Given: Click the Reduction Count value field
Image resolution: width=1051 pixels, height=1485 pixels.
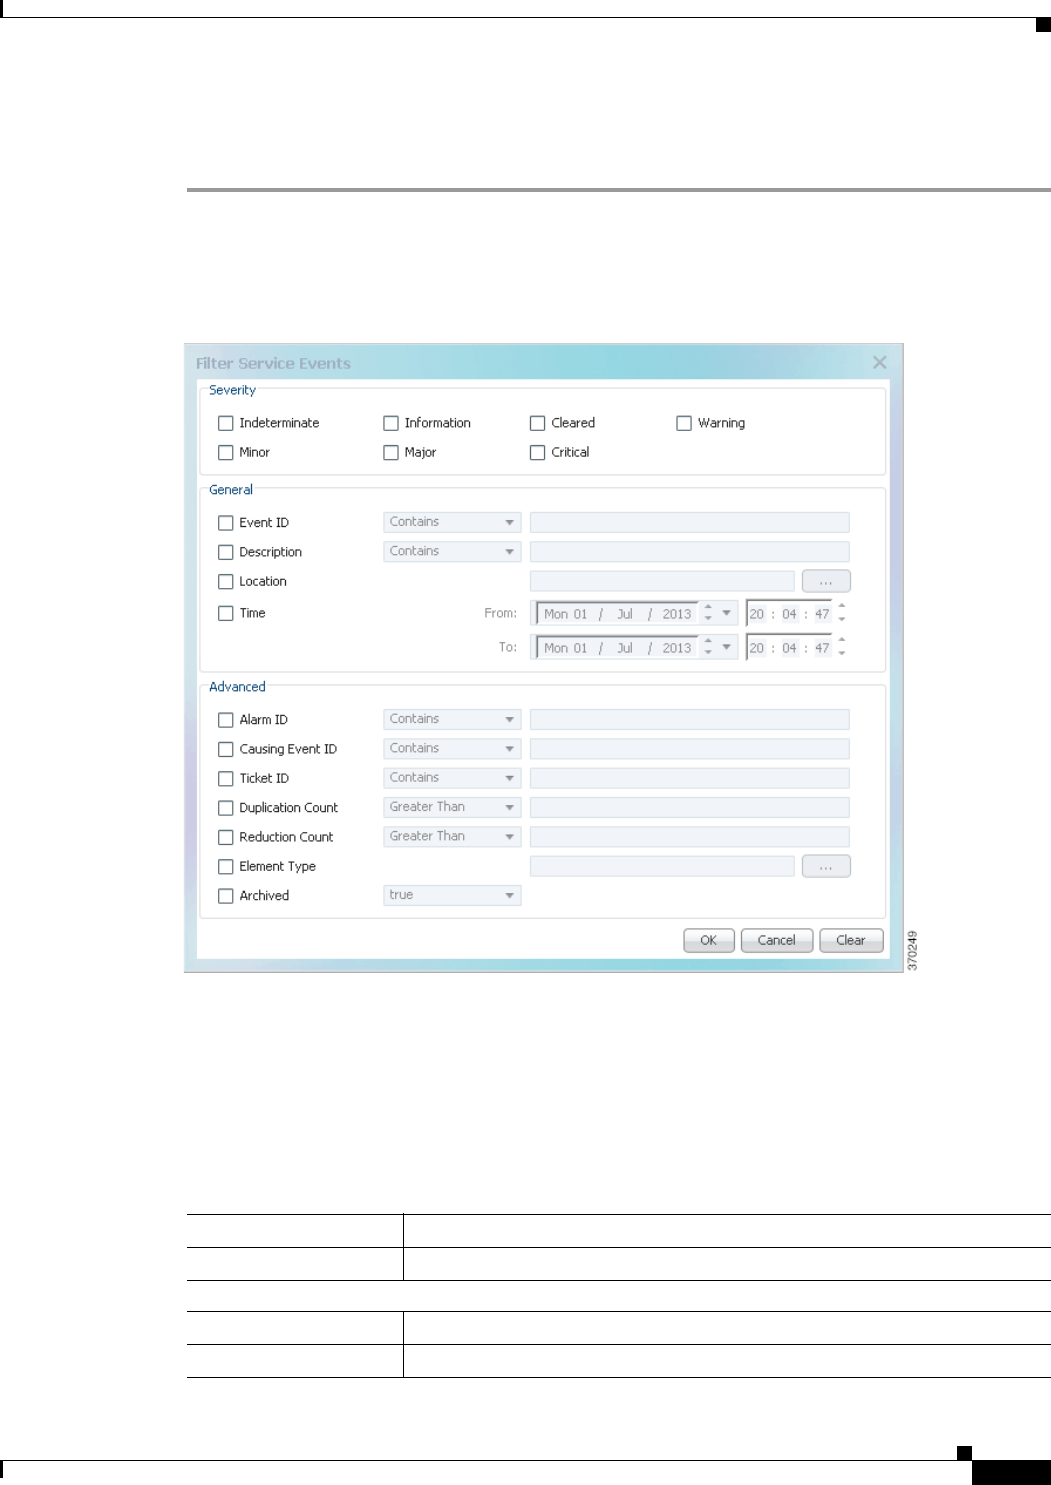Looking at the screenshot, I should [690, 836].
